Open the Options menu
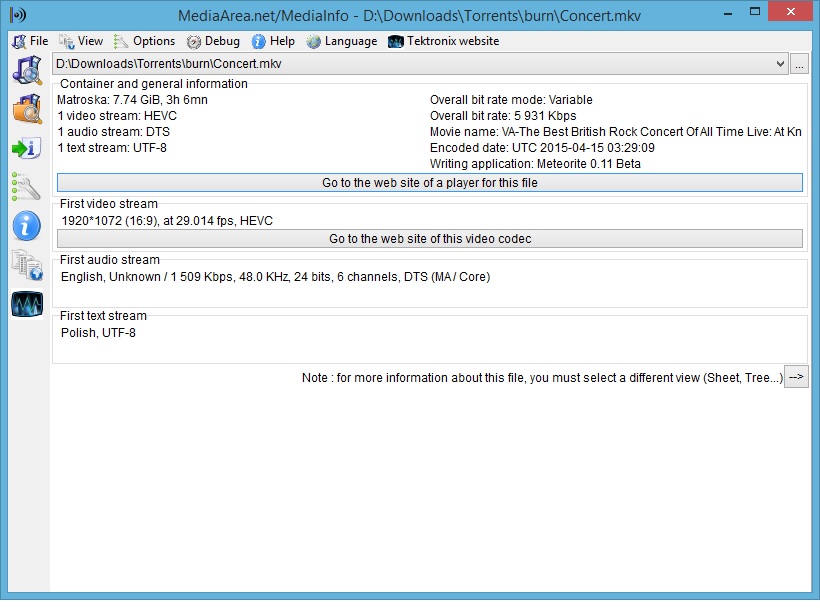This screenshot has width=820, height=614. tap(145, 41)
